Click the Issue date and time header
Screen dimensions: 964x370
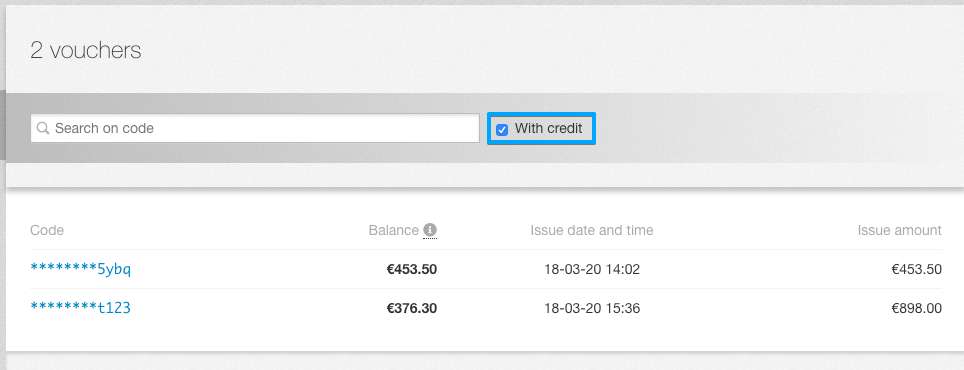[591, 230]
